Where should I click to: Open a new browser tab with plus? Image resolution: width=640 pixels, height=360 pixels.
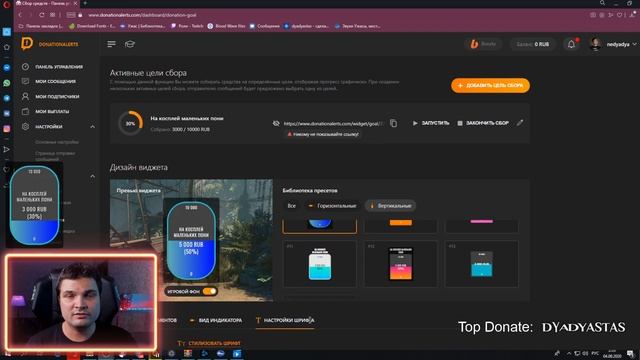85,3
